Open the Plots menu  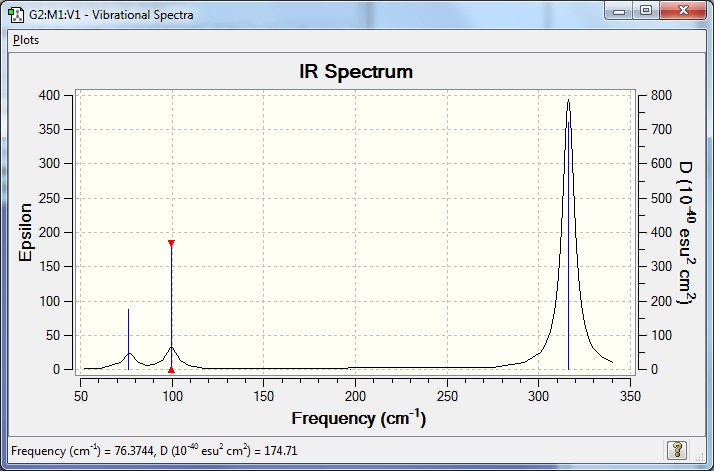(26, 40)
